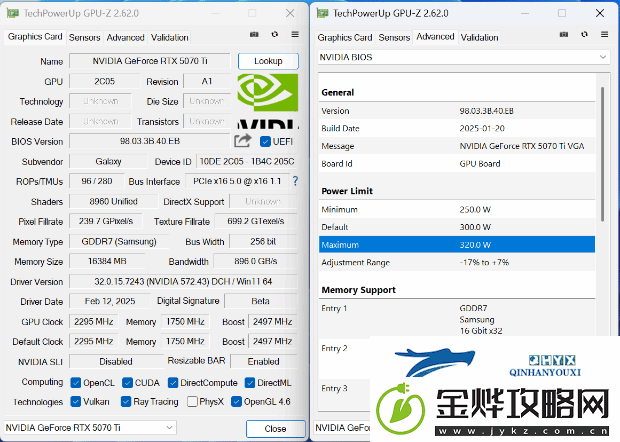Image resolution: width=620 pixels, height=442 pixels.
Task: Toggle the CUDA checkbox
Action: coord(127,383)
